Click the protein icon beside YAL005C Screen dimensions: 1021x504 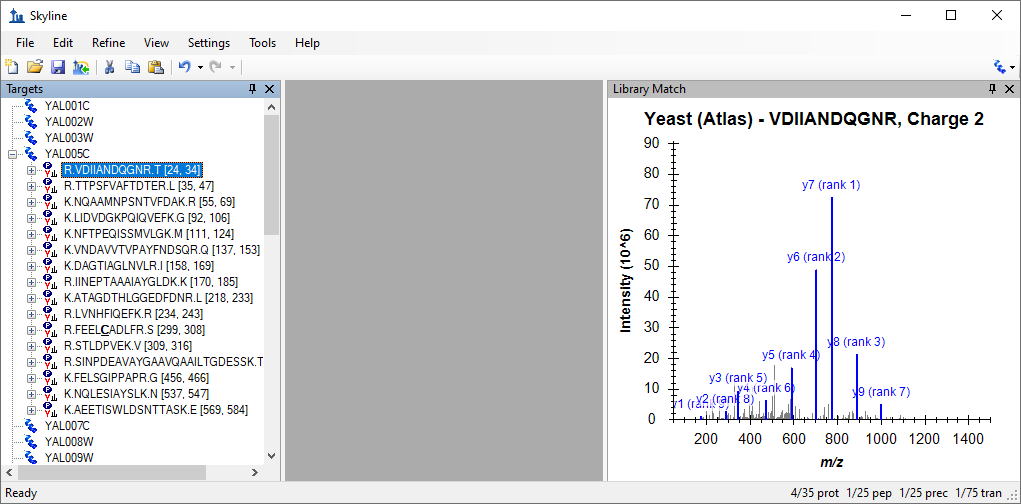(x=31, y=154)
